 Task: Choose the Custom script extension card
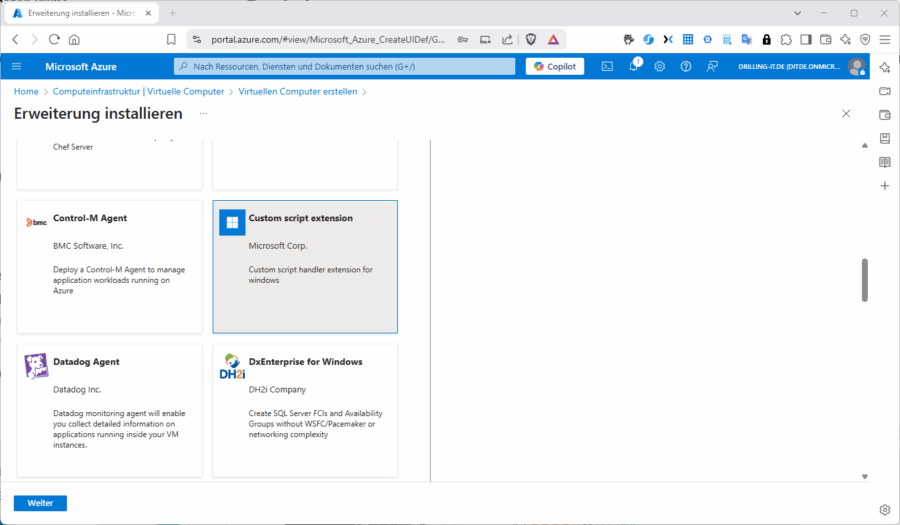pos(305,267)
